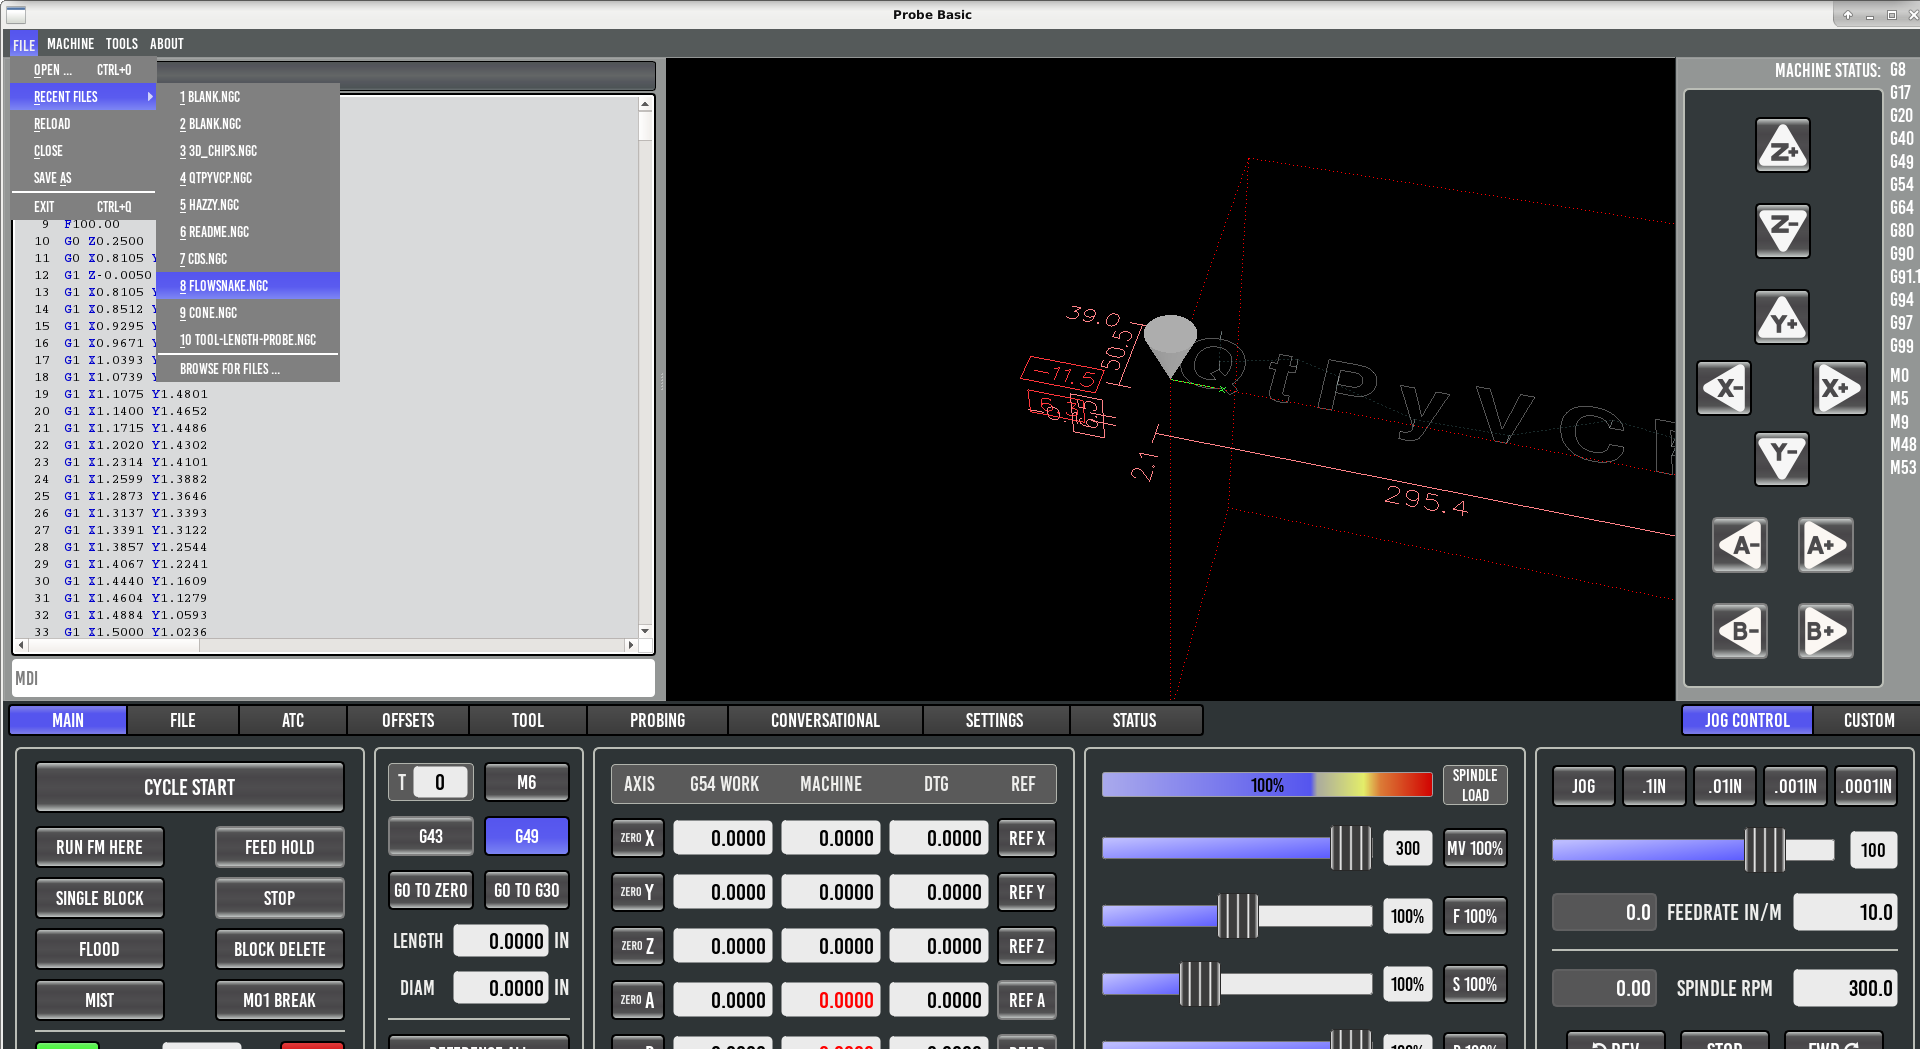Click the jog speed slider handle

[x=1765, y=850]
